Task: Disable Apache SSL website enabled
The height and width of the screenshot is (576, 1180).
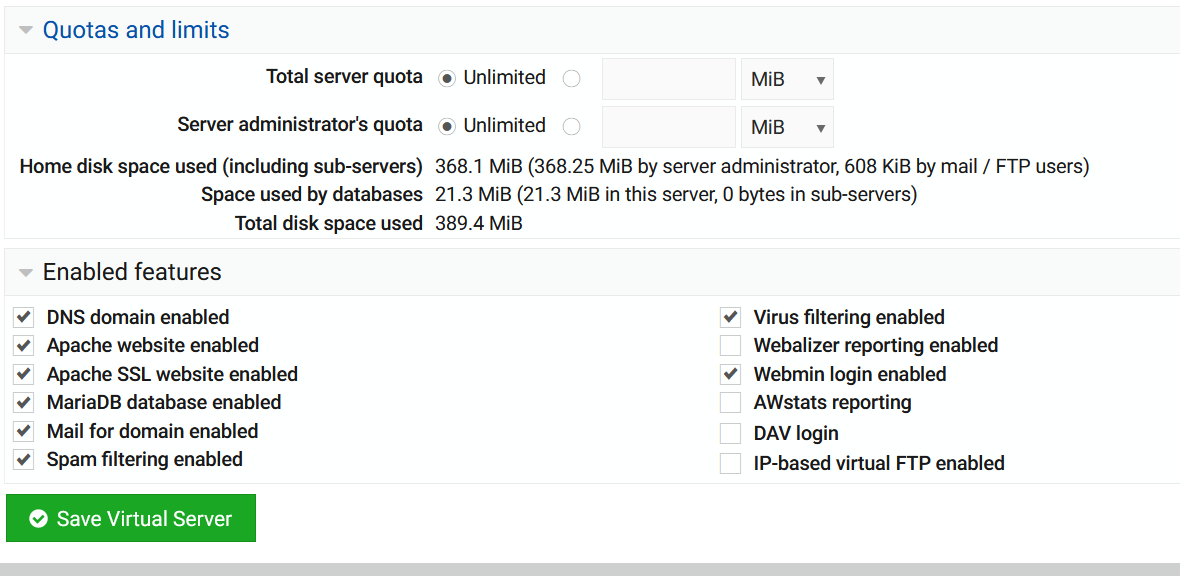Action: [23, 374]
